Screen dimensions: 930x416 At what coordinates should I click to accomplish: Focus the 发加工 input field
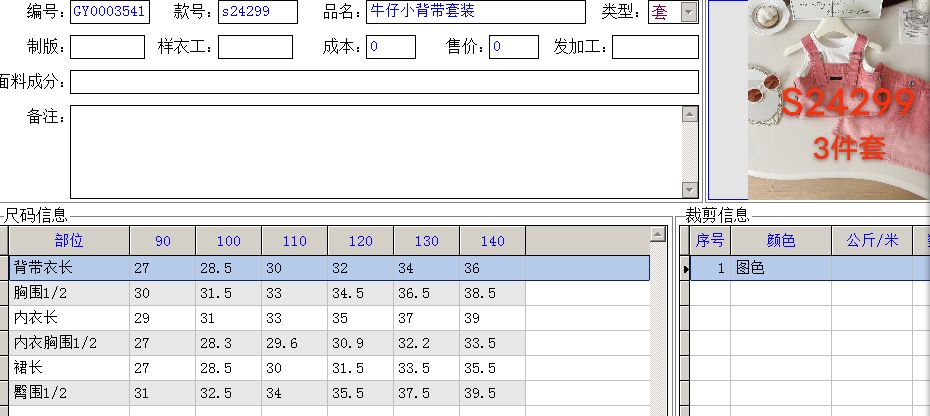pos(655,47)
